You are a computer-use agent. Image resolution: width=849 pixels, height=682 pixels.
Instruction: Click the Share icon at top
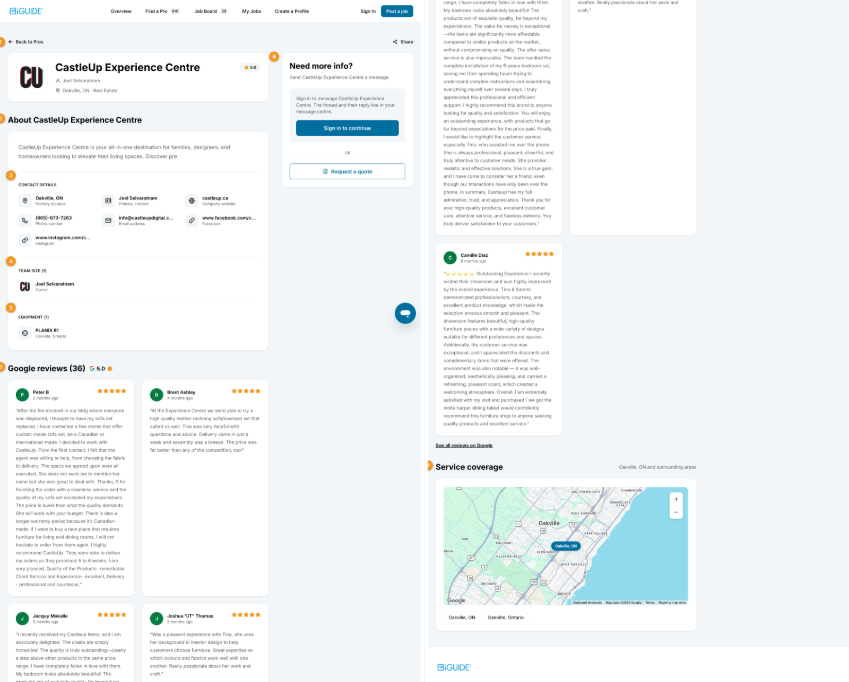(x=395, y=42)
